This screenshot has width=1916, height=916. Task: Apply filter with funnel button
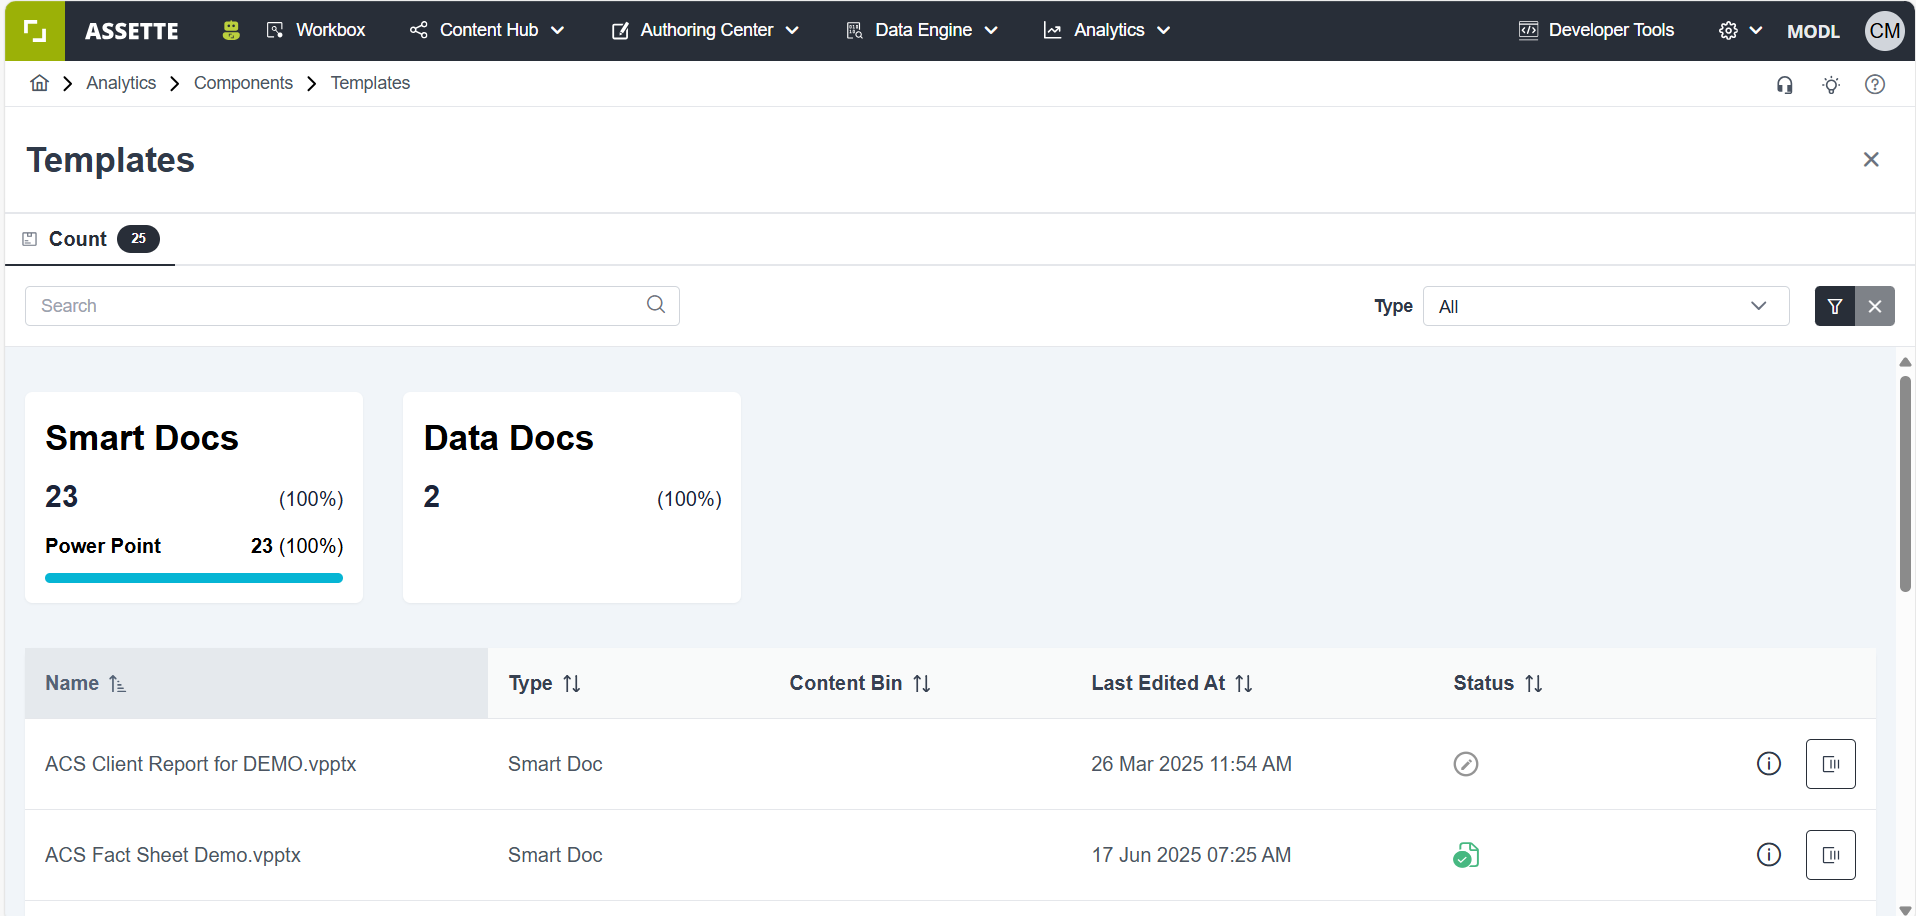pyautogui.click(x=1835, y=306)
